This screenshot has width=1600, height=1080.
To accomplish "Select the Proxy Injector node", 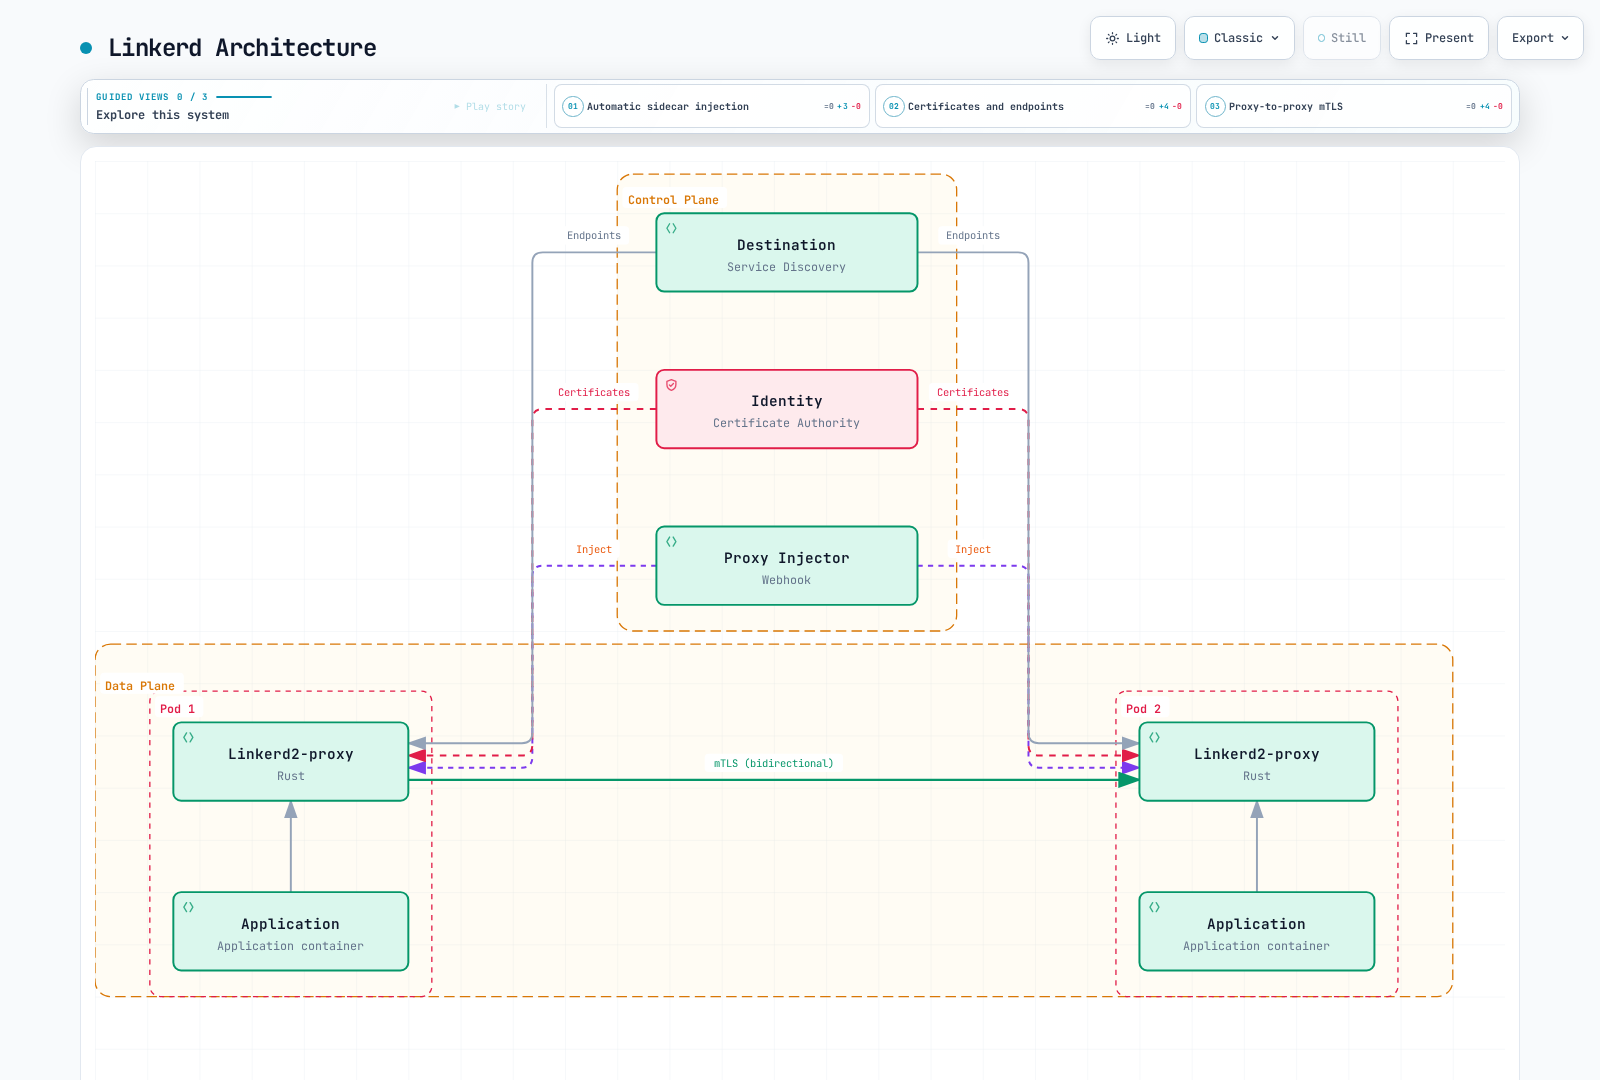I will (787, 566).
